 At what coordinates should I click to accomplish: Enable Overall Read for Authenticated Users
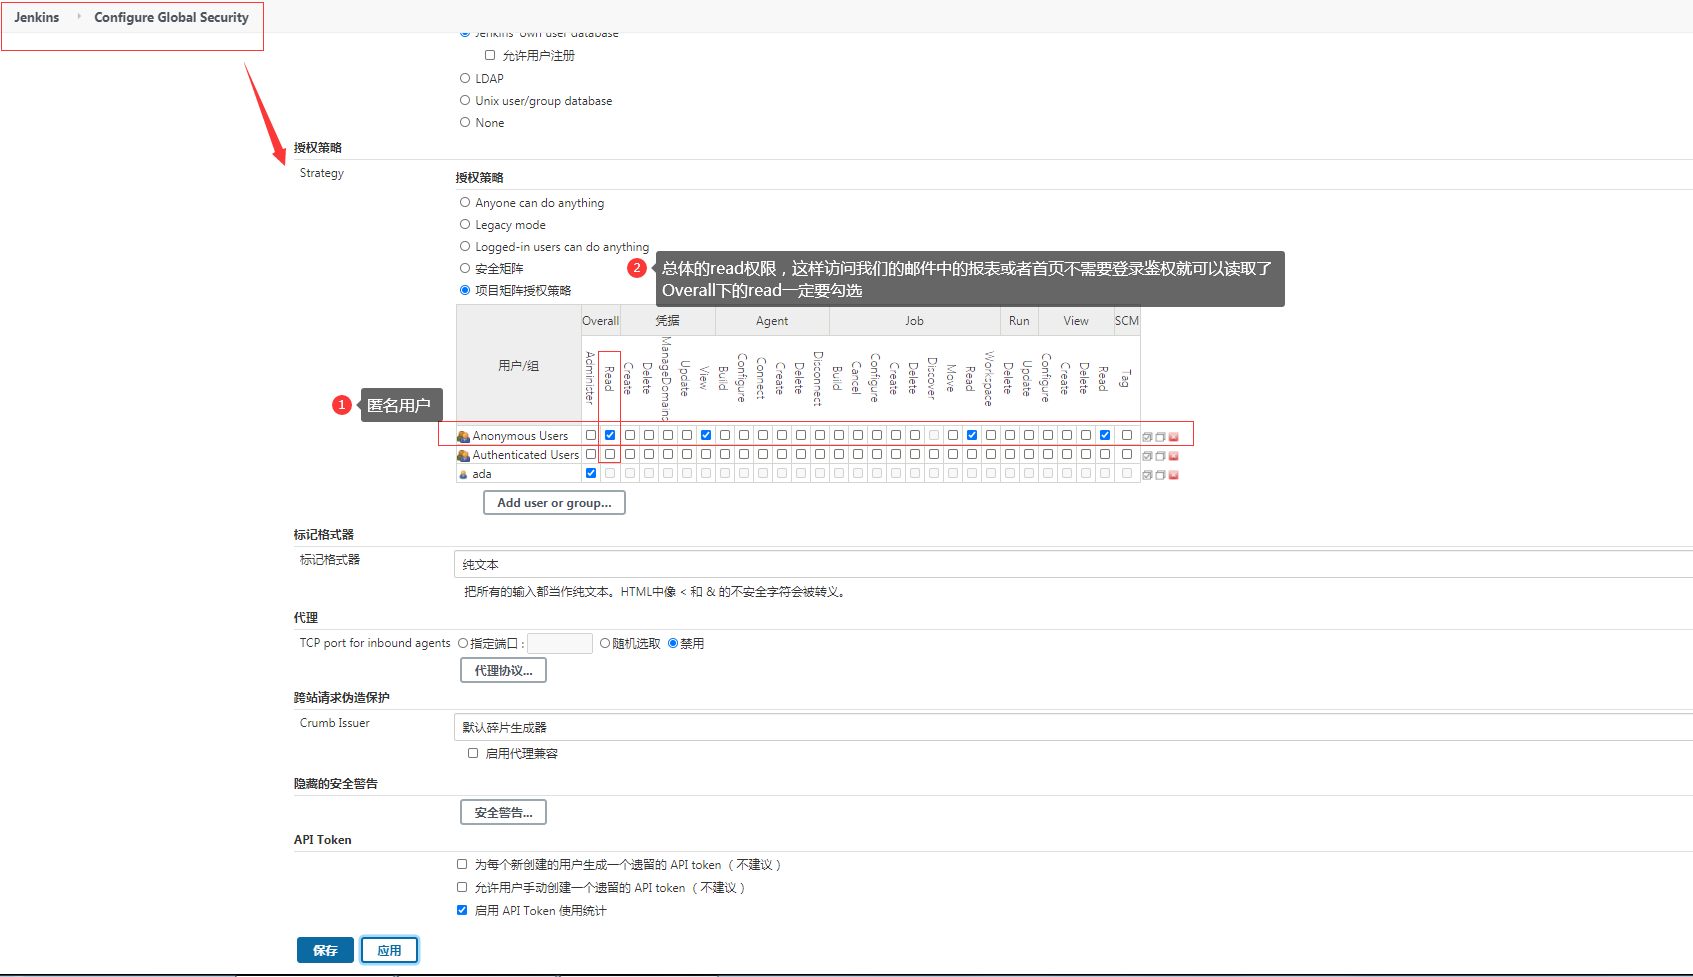(610, 454)
